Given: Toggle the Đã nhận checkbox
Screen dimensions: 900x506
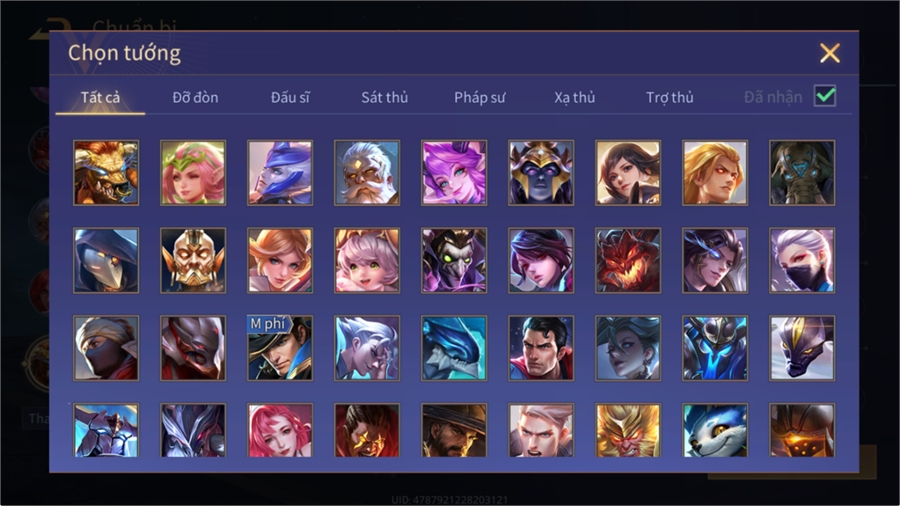Looking at the screenshot, I should (825, 96).
